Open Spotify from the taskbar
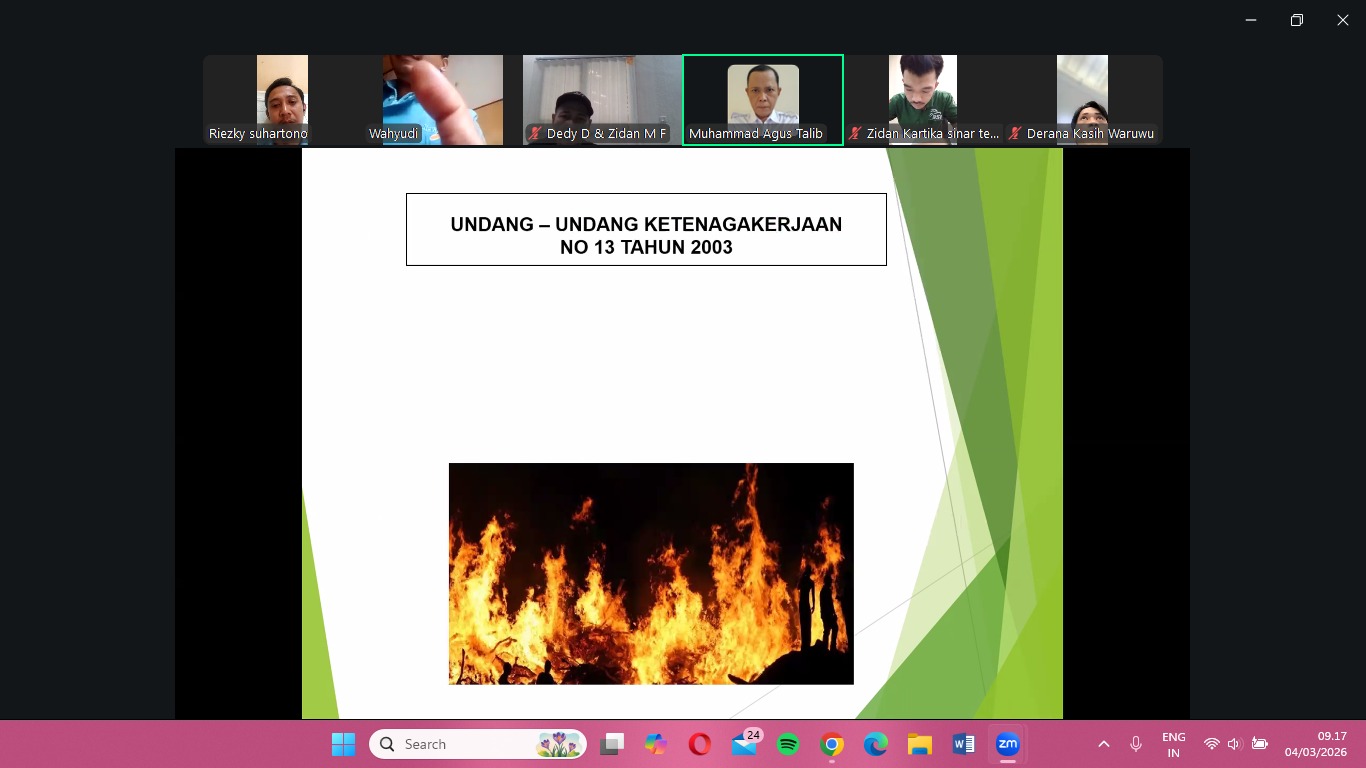This screenshot has width=1366, height=768. point(788,744)
